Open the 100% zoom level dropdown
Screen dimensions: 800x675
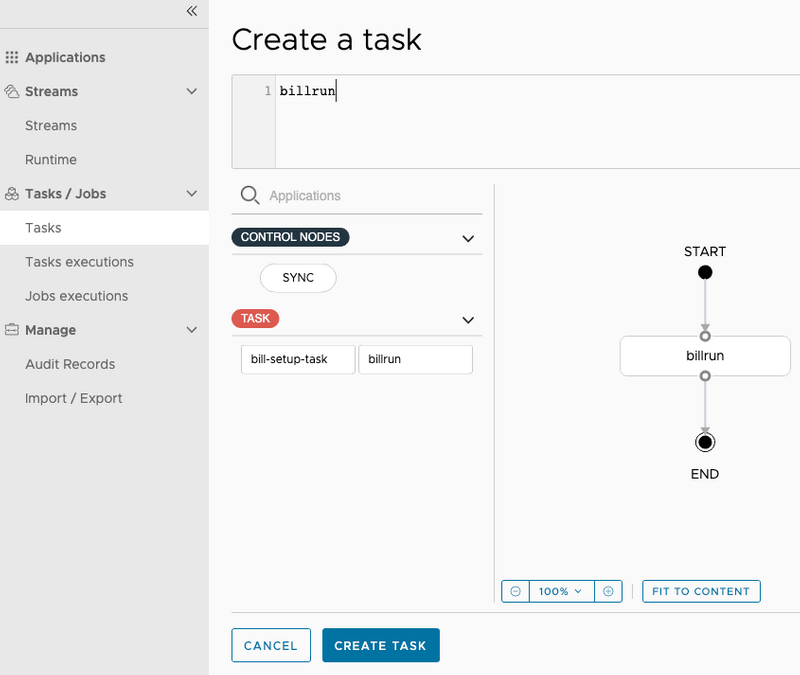click(561, 591)
